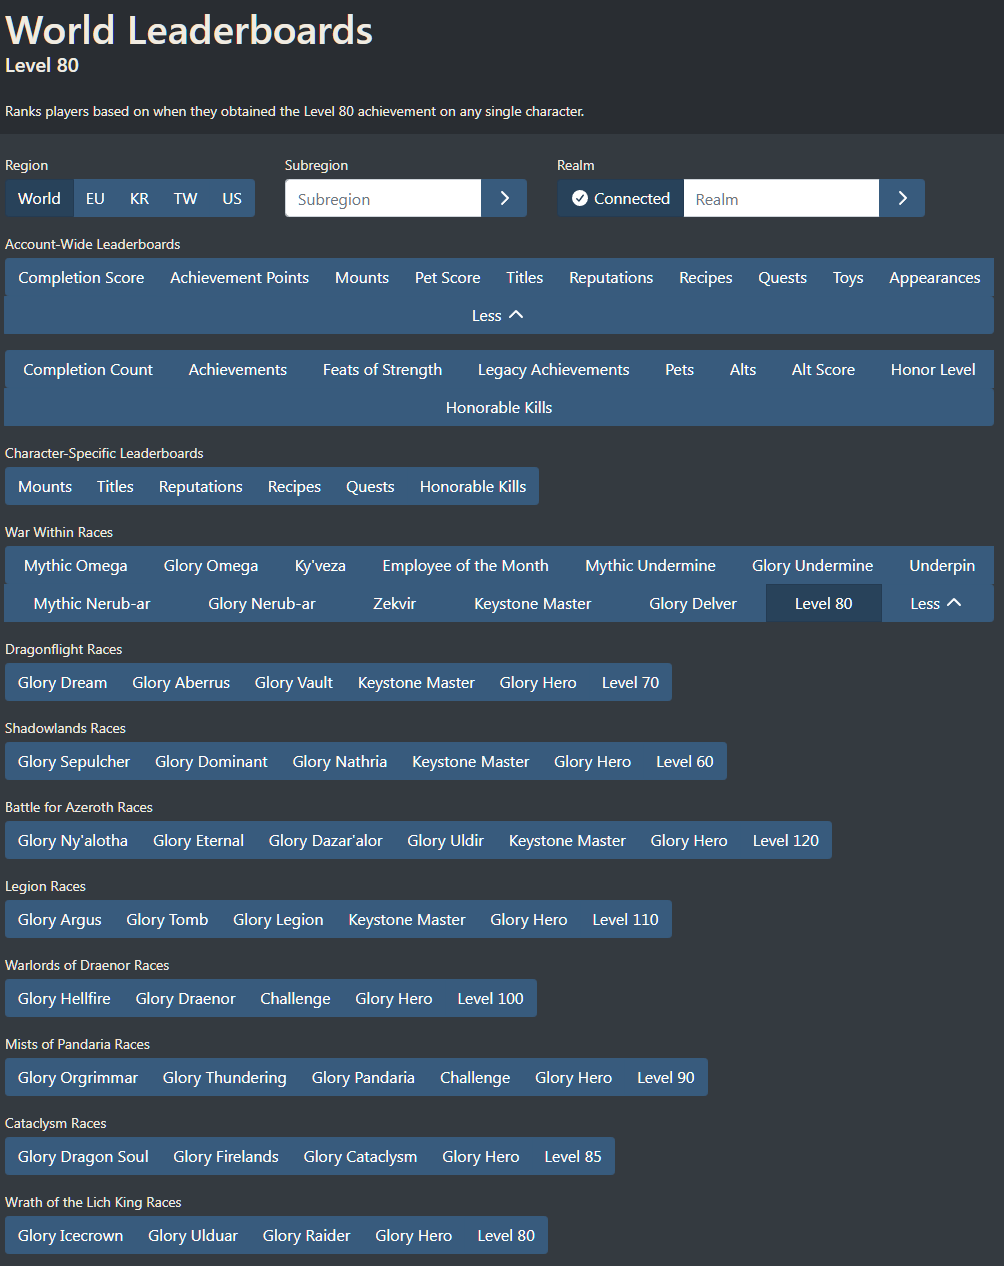Select Glory Omega race

pos(211,565)
